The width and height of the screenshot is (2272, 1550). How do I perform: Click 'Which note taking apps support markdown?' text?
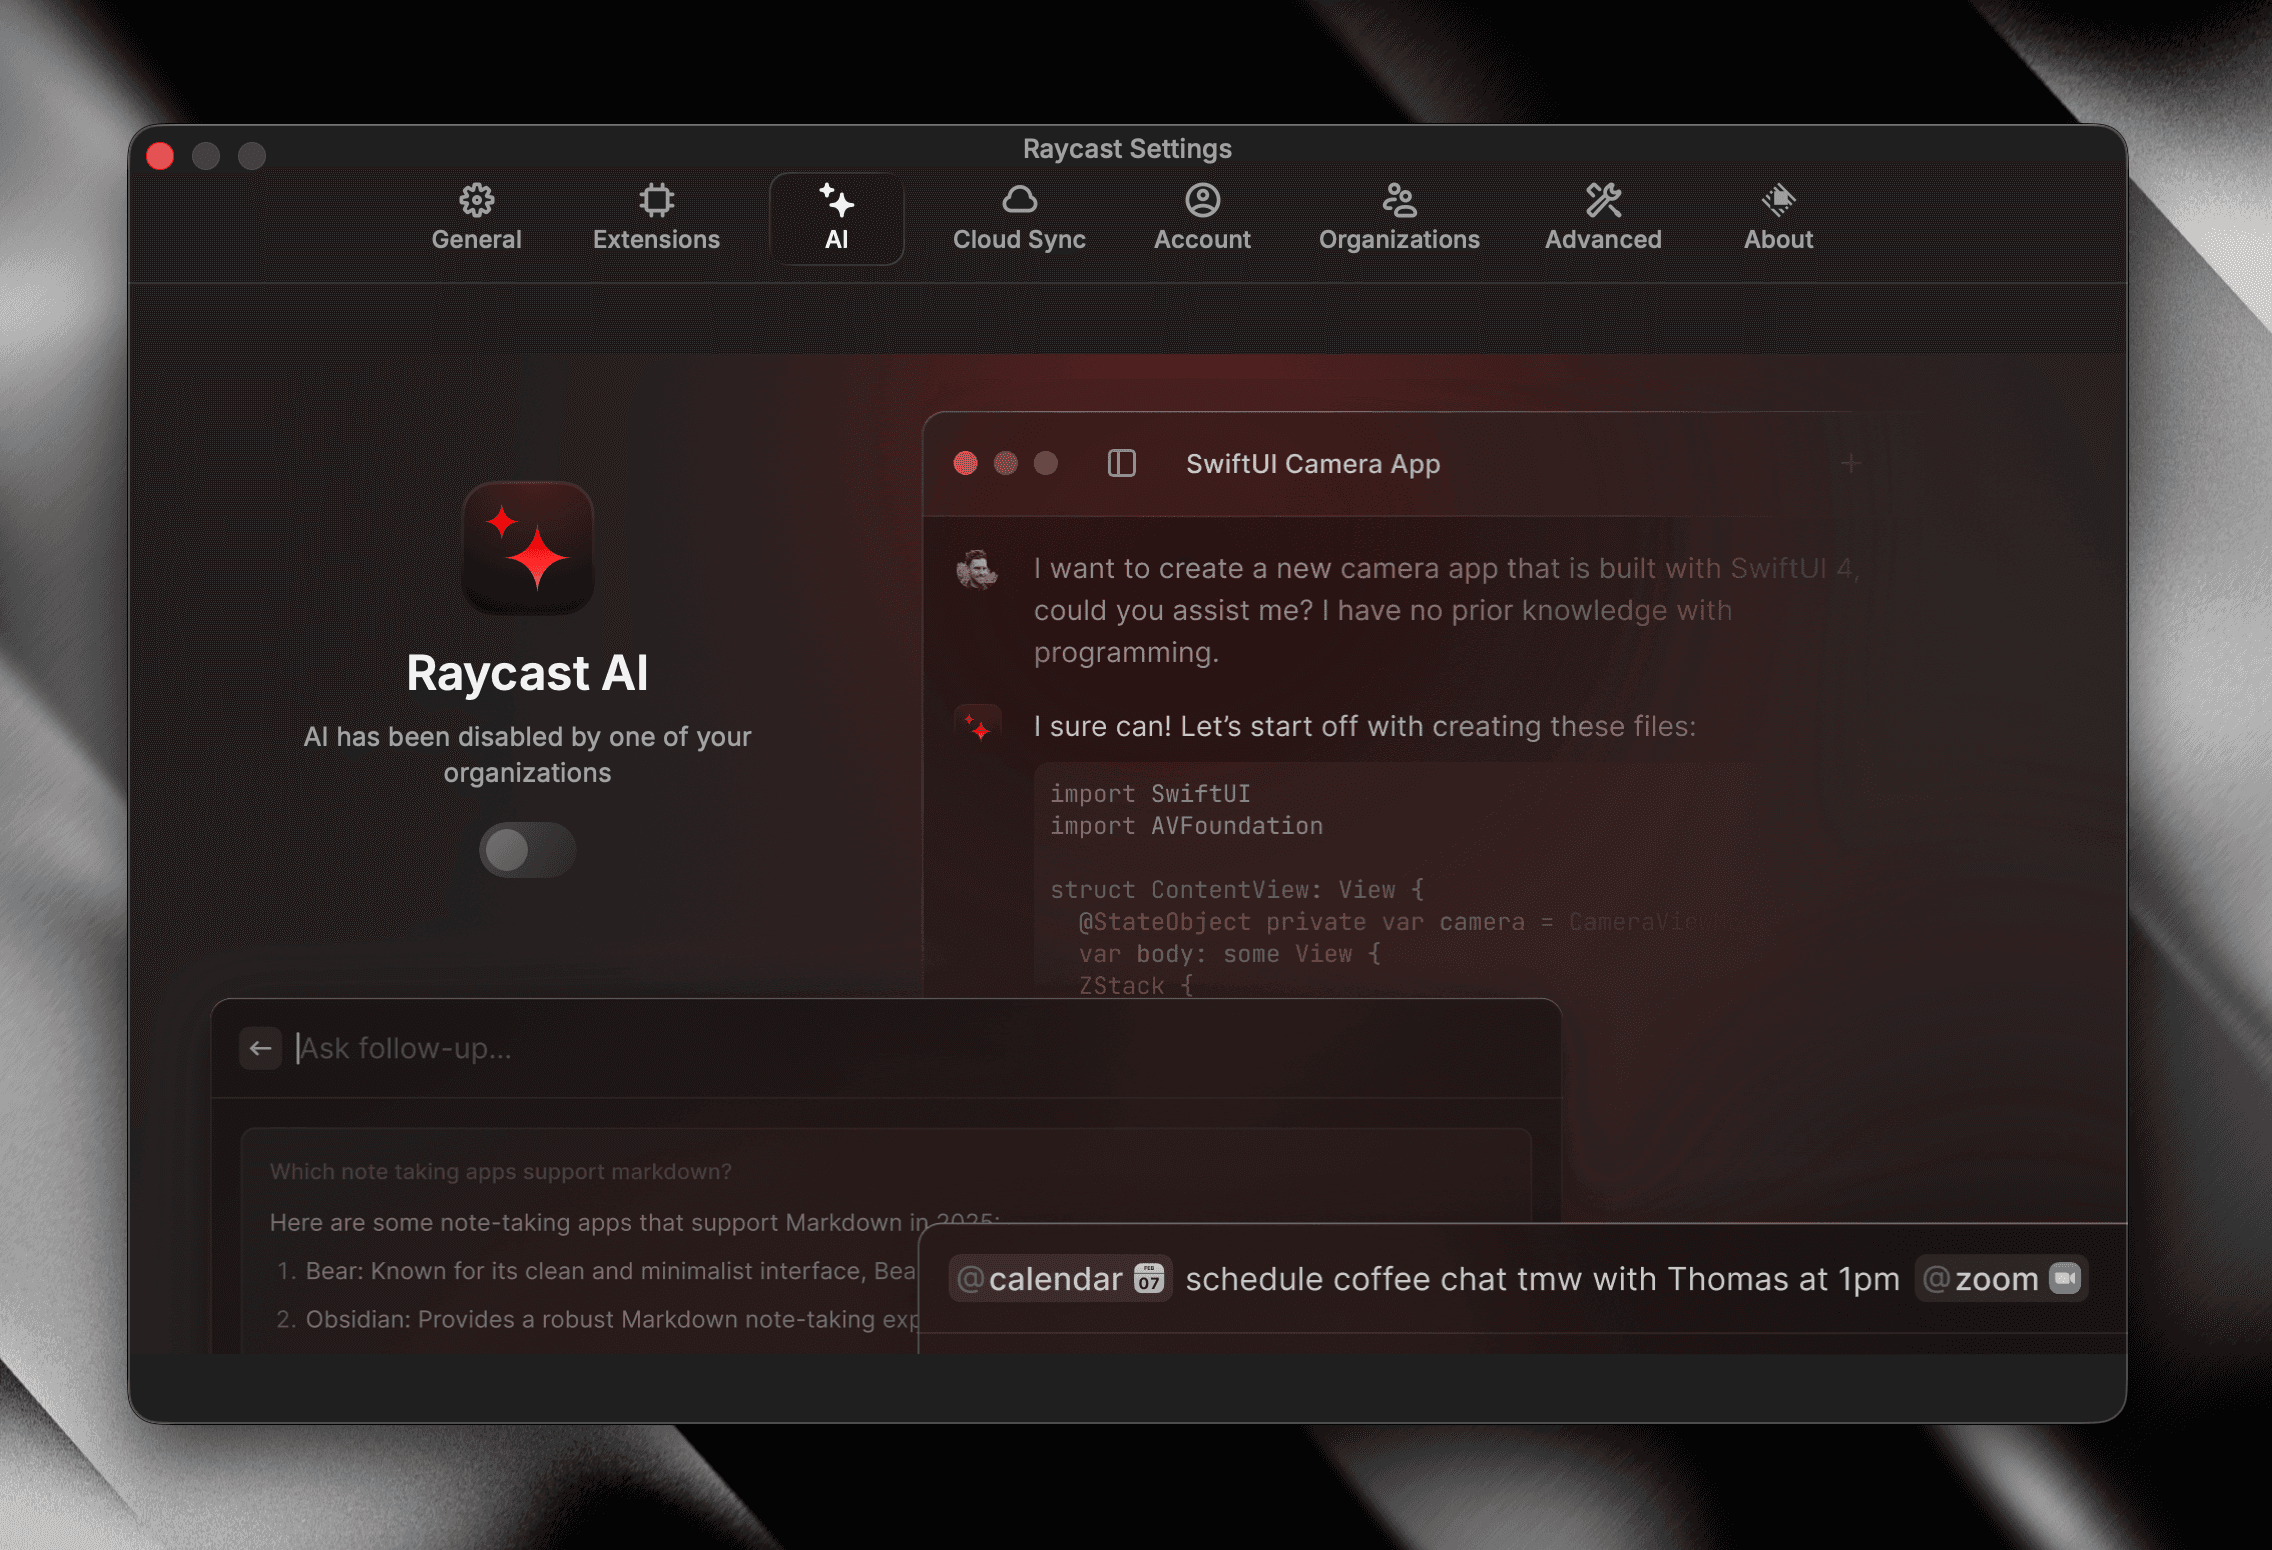click(x=500, y=1171)
